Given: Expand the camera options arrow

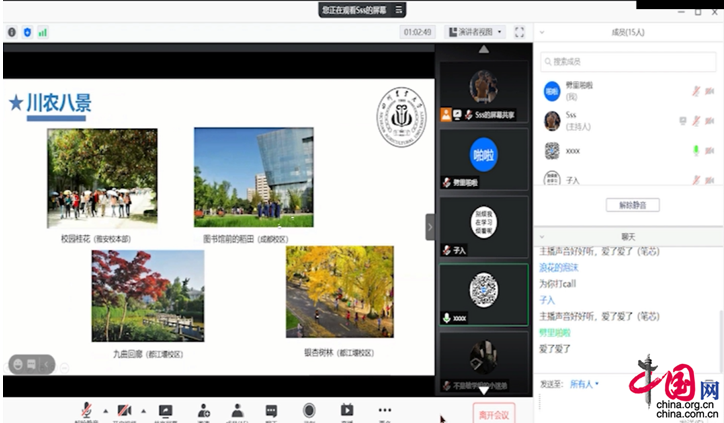Looking at the screenshot, I should pos(142,410).
